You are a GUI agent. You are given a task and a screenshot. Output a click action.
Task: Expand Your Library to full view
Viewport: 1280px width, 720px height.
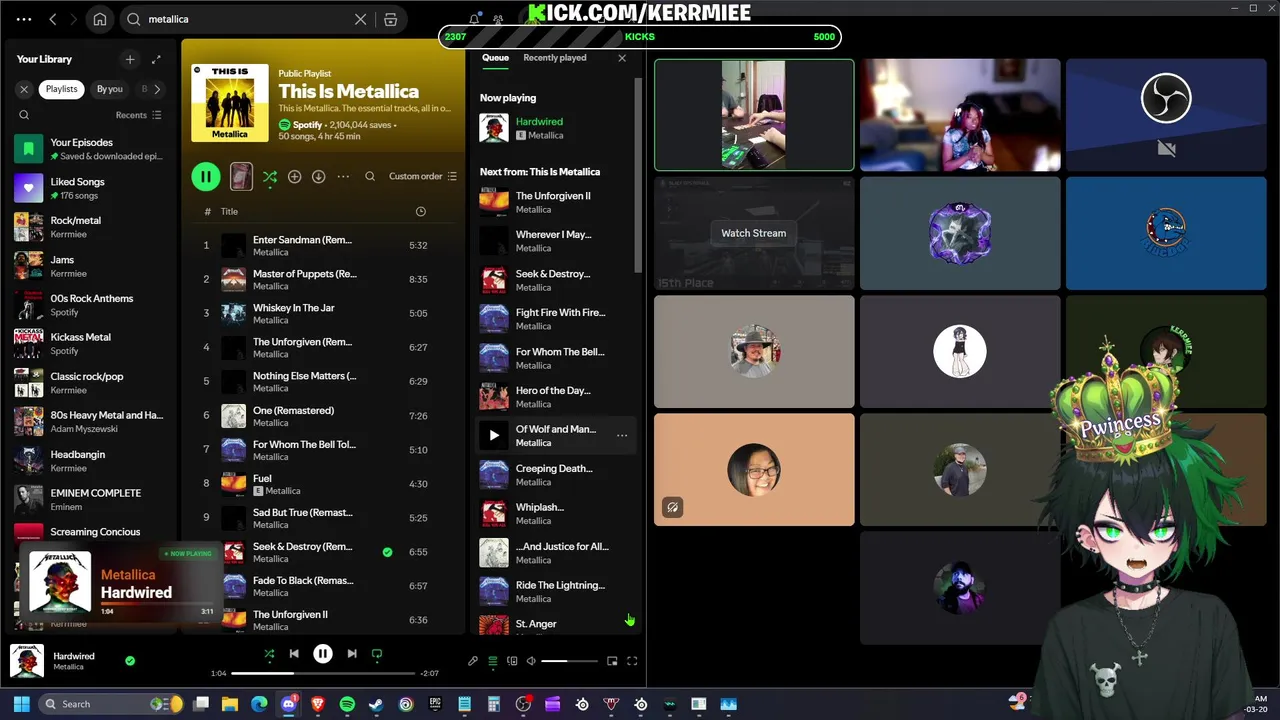[156, 59]
